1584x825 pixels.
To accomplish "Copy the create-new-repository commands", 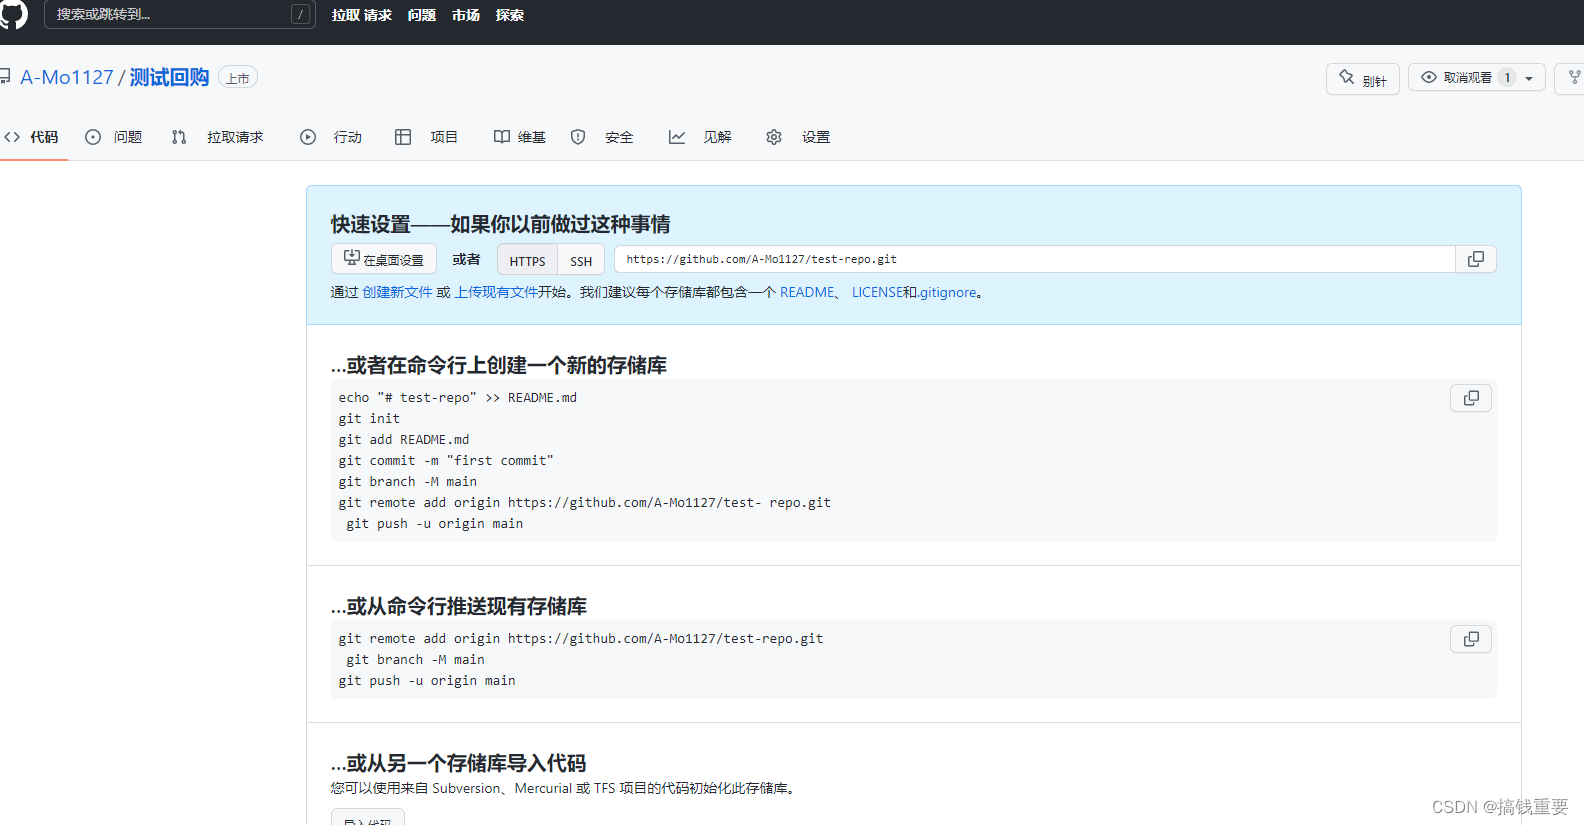I will 1471,398.
